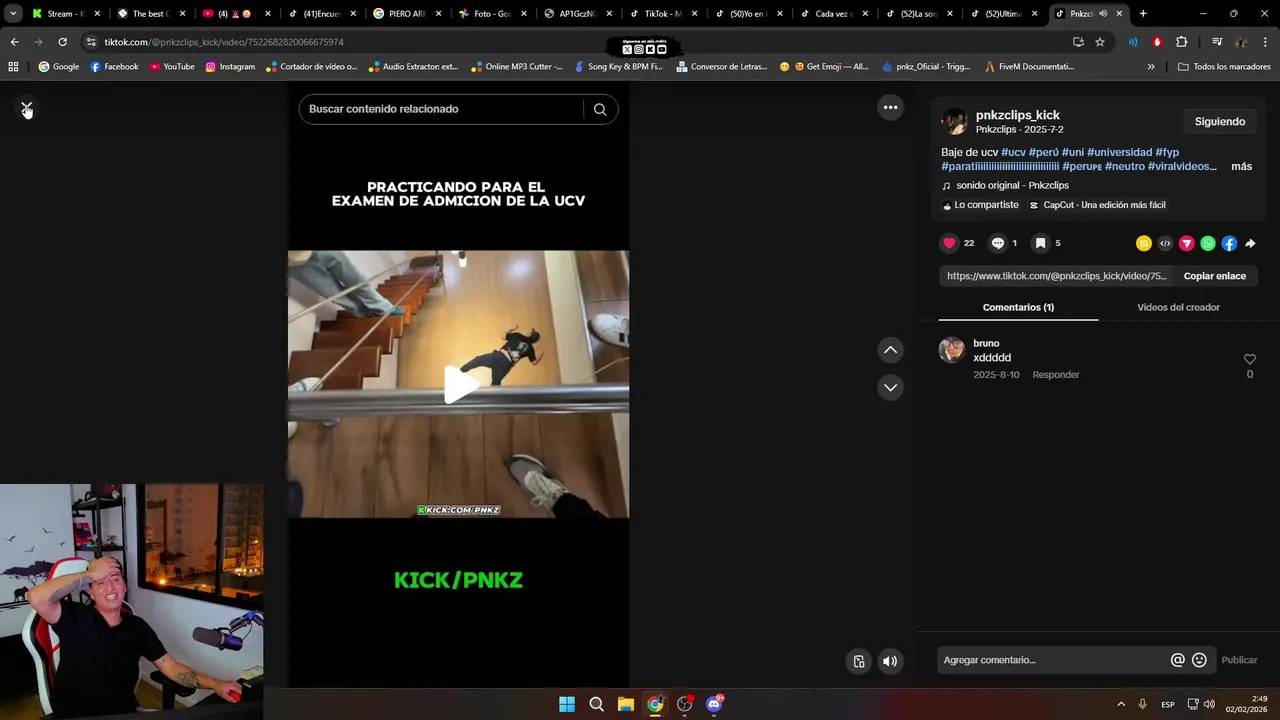Open the #universidad hashtag
The image size is (1280, 720).
1119,152
